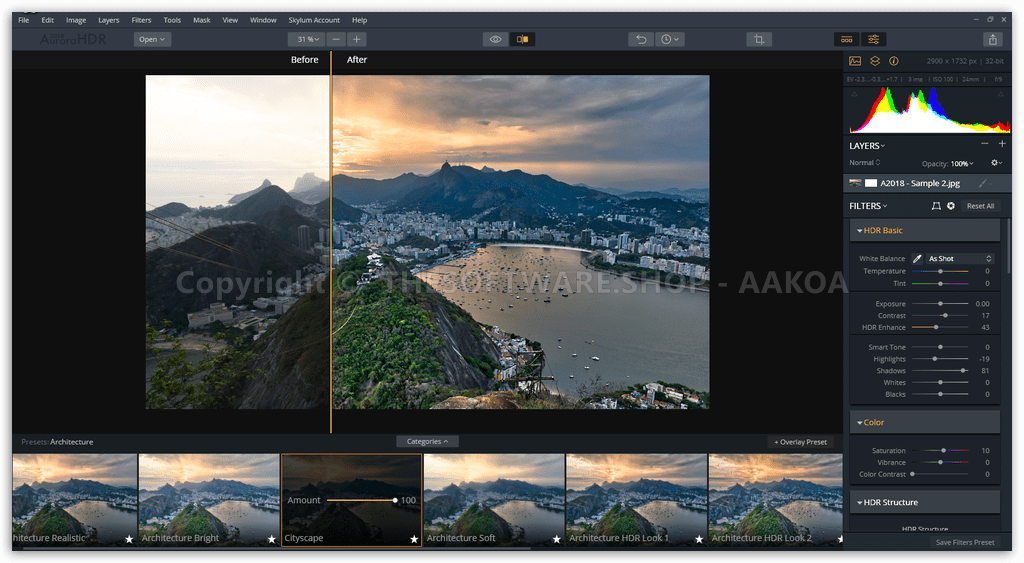Open the Layers menu
Viewport: 1024px width, 563px height.
click(x=108, y=20)
